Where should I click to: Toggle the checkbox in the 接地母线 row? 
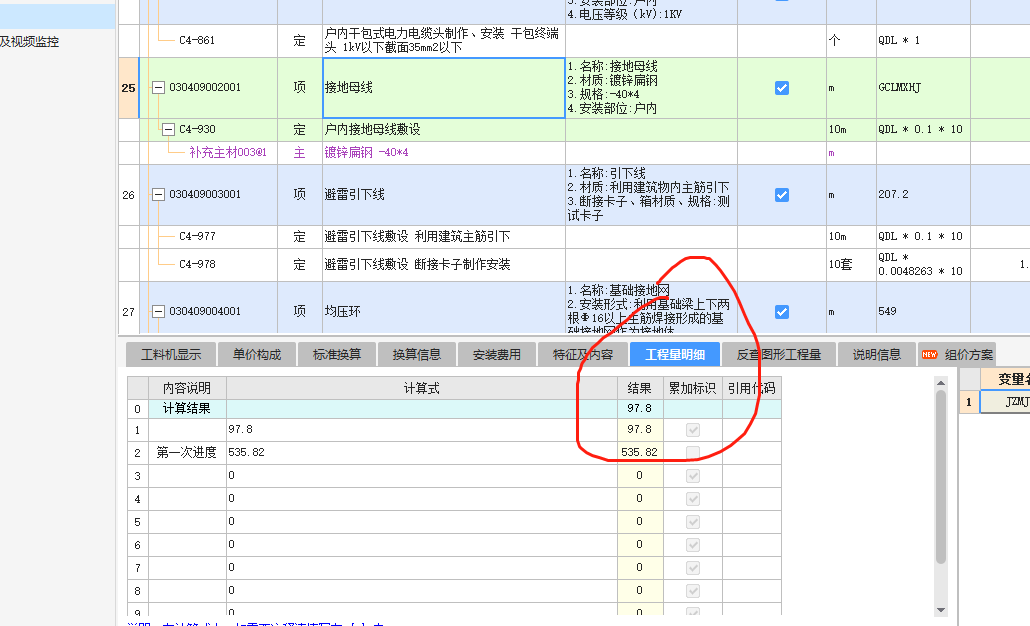click(782, 88)
